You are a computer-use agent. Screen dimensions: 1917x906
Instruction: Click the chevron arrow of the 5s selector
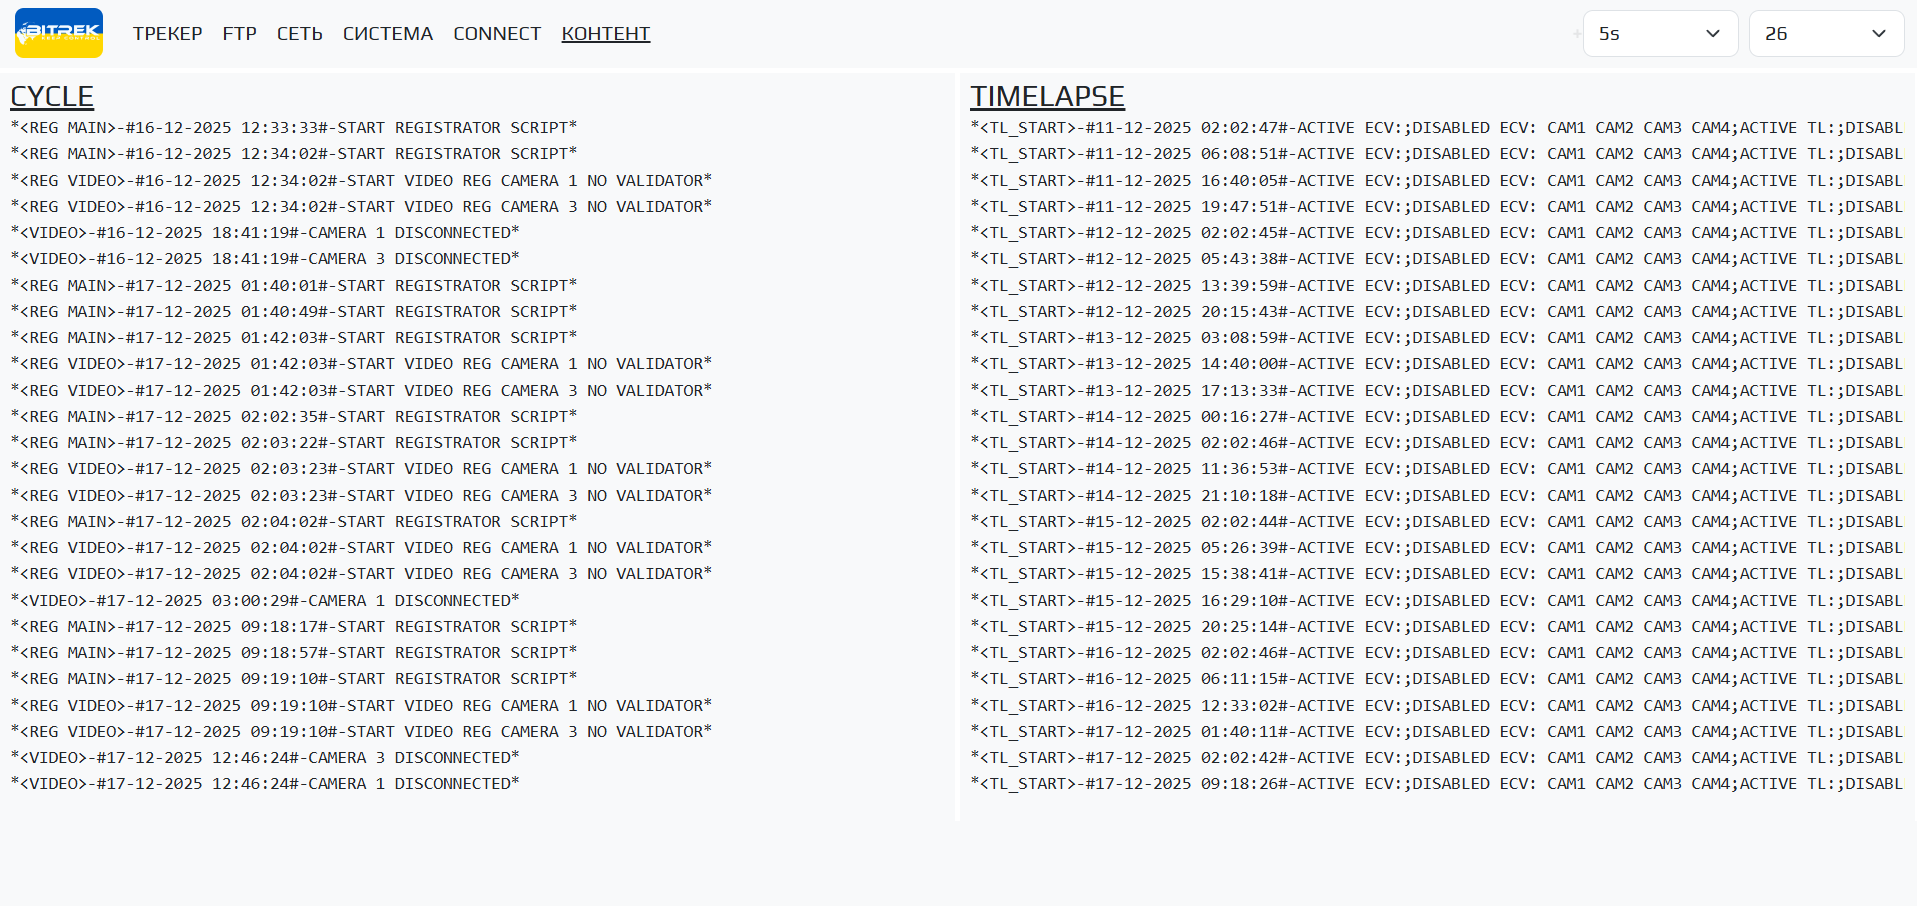pos(1713,34)
